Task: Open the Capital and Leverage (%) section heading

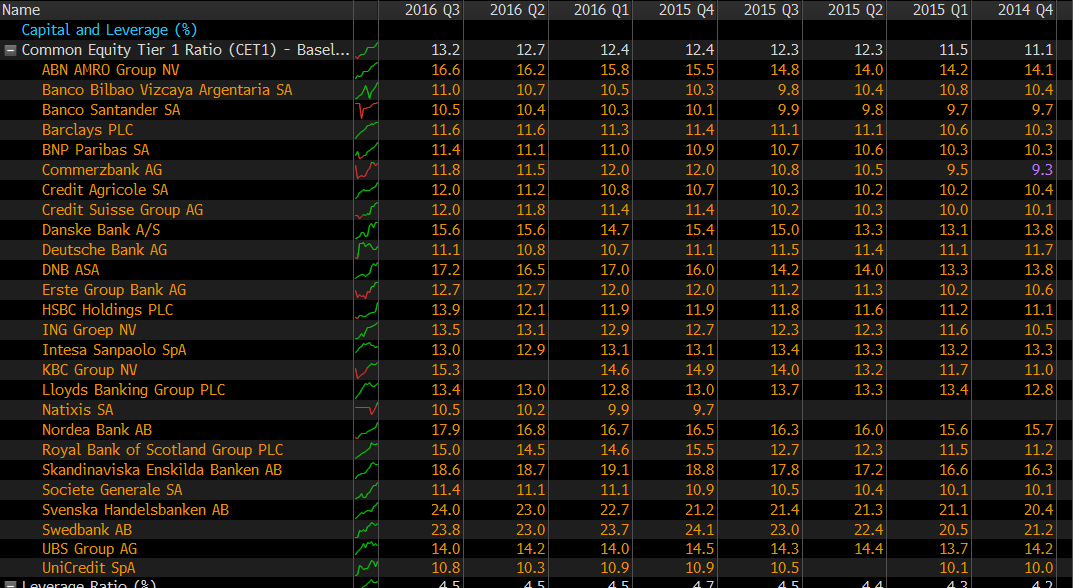Action: point(109,30)
